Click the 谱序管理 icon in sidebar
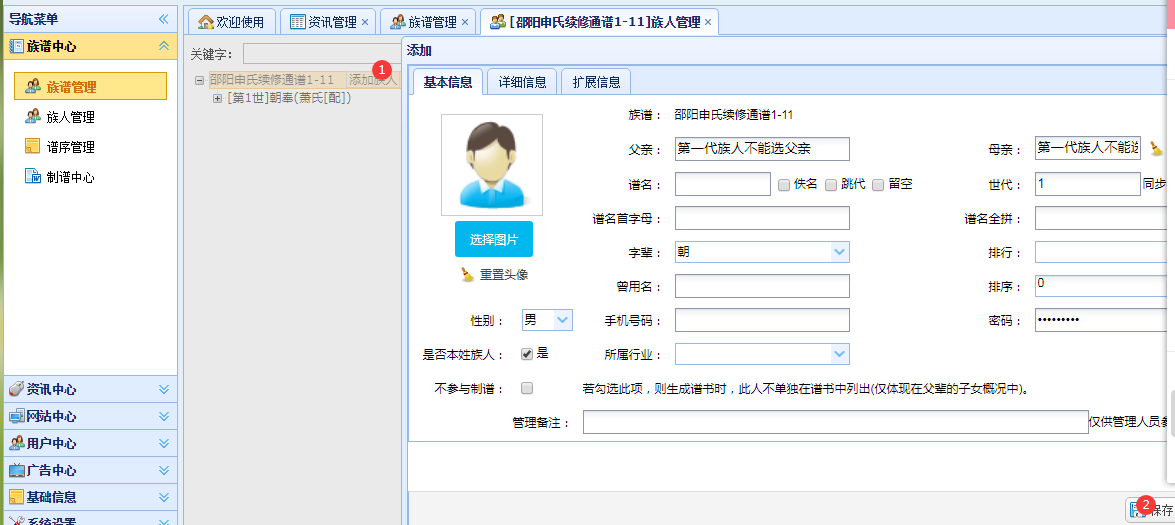 tap(32, 146)
